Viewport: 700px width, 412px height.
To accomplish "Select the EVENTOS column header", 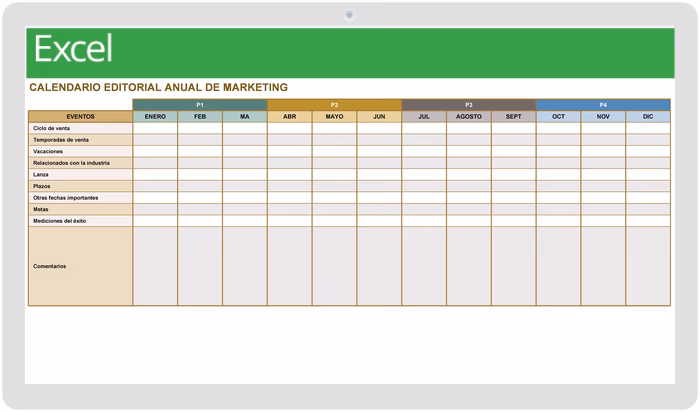I will point(80,117).
